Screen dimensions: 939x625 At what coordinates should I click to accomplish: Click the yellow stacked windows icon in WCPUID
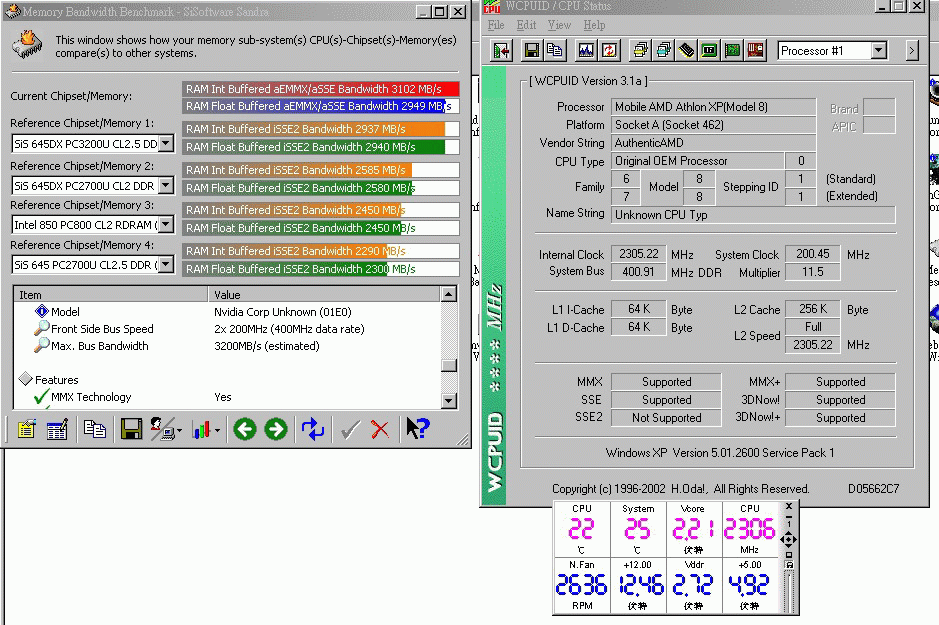coord(641,51)
